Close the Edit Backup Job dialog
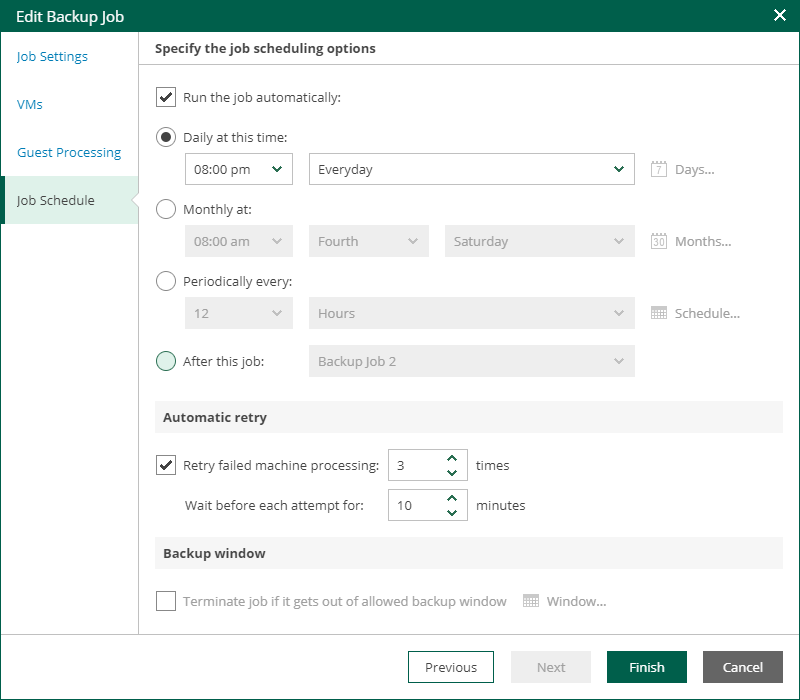Viewport: 800px width, 700px height. click(x=780, y=15)
